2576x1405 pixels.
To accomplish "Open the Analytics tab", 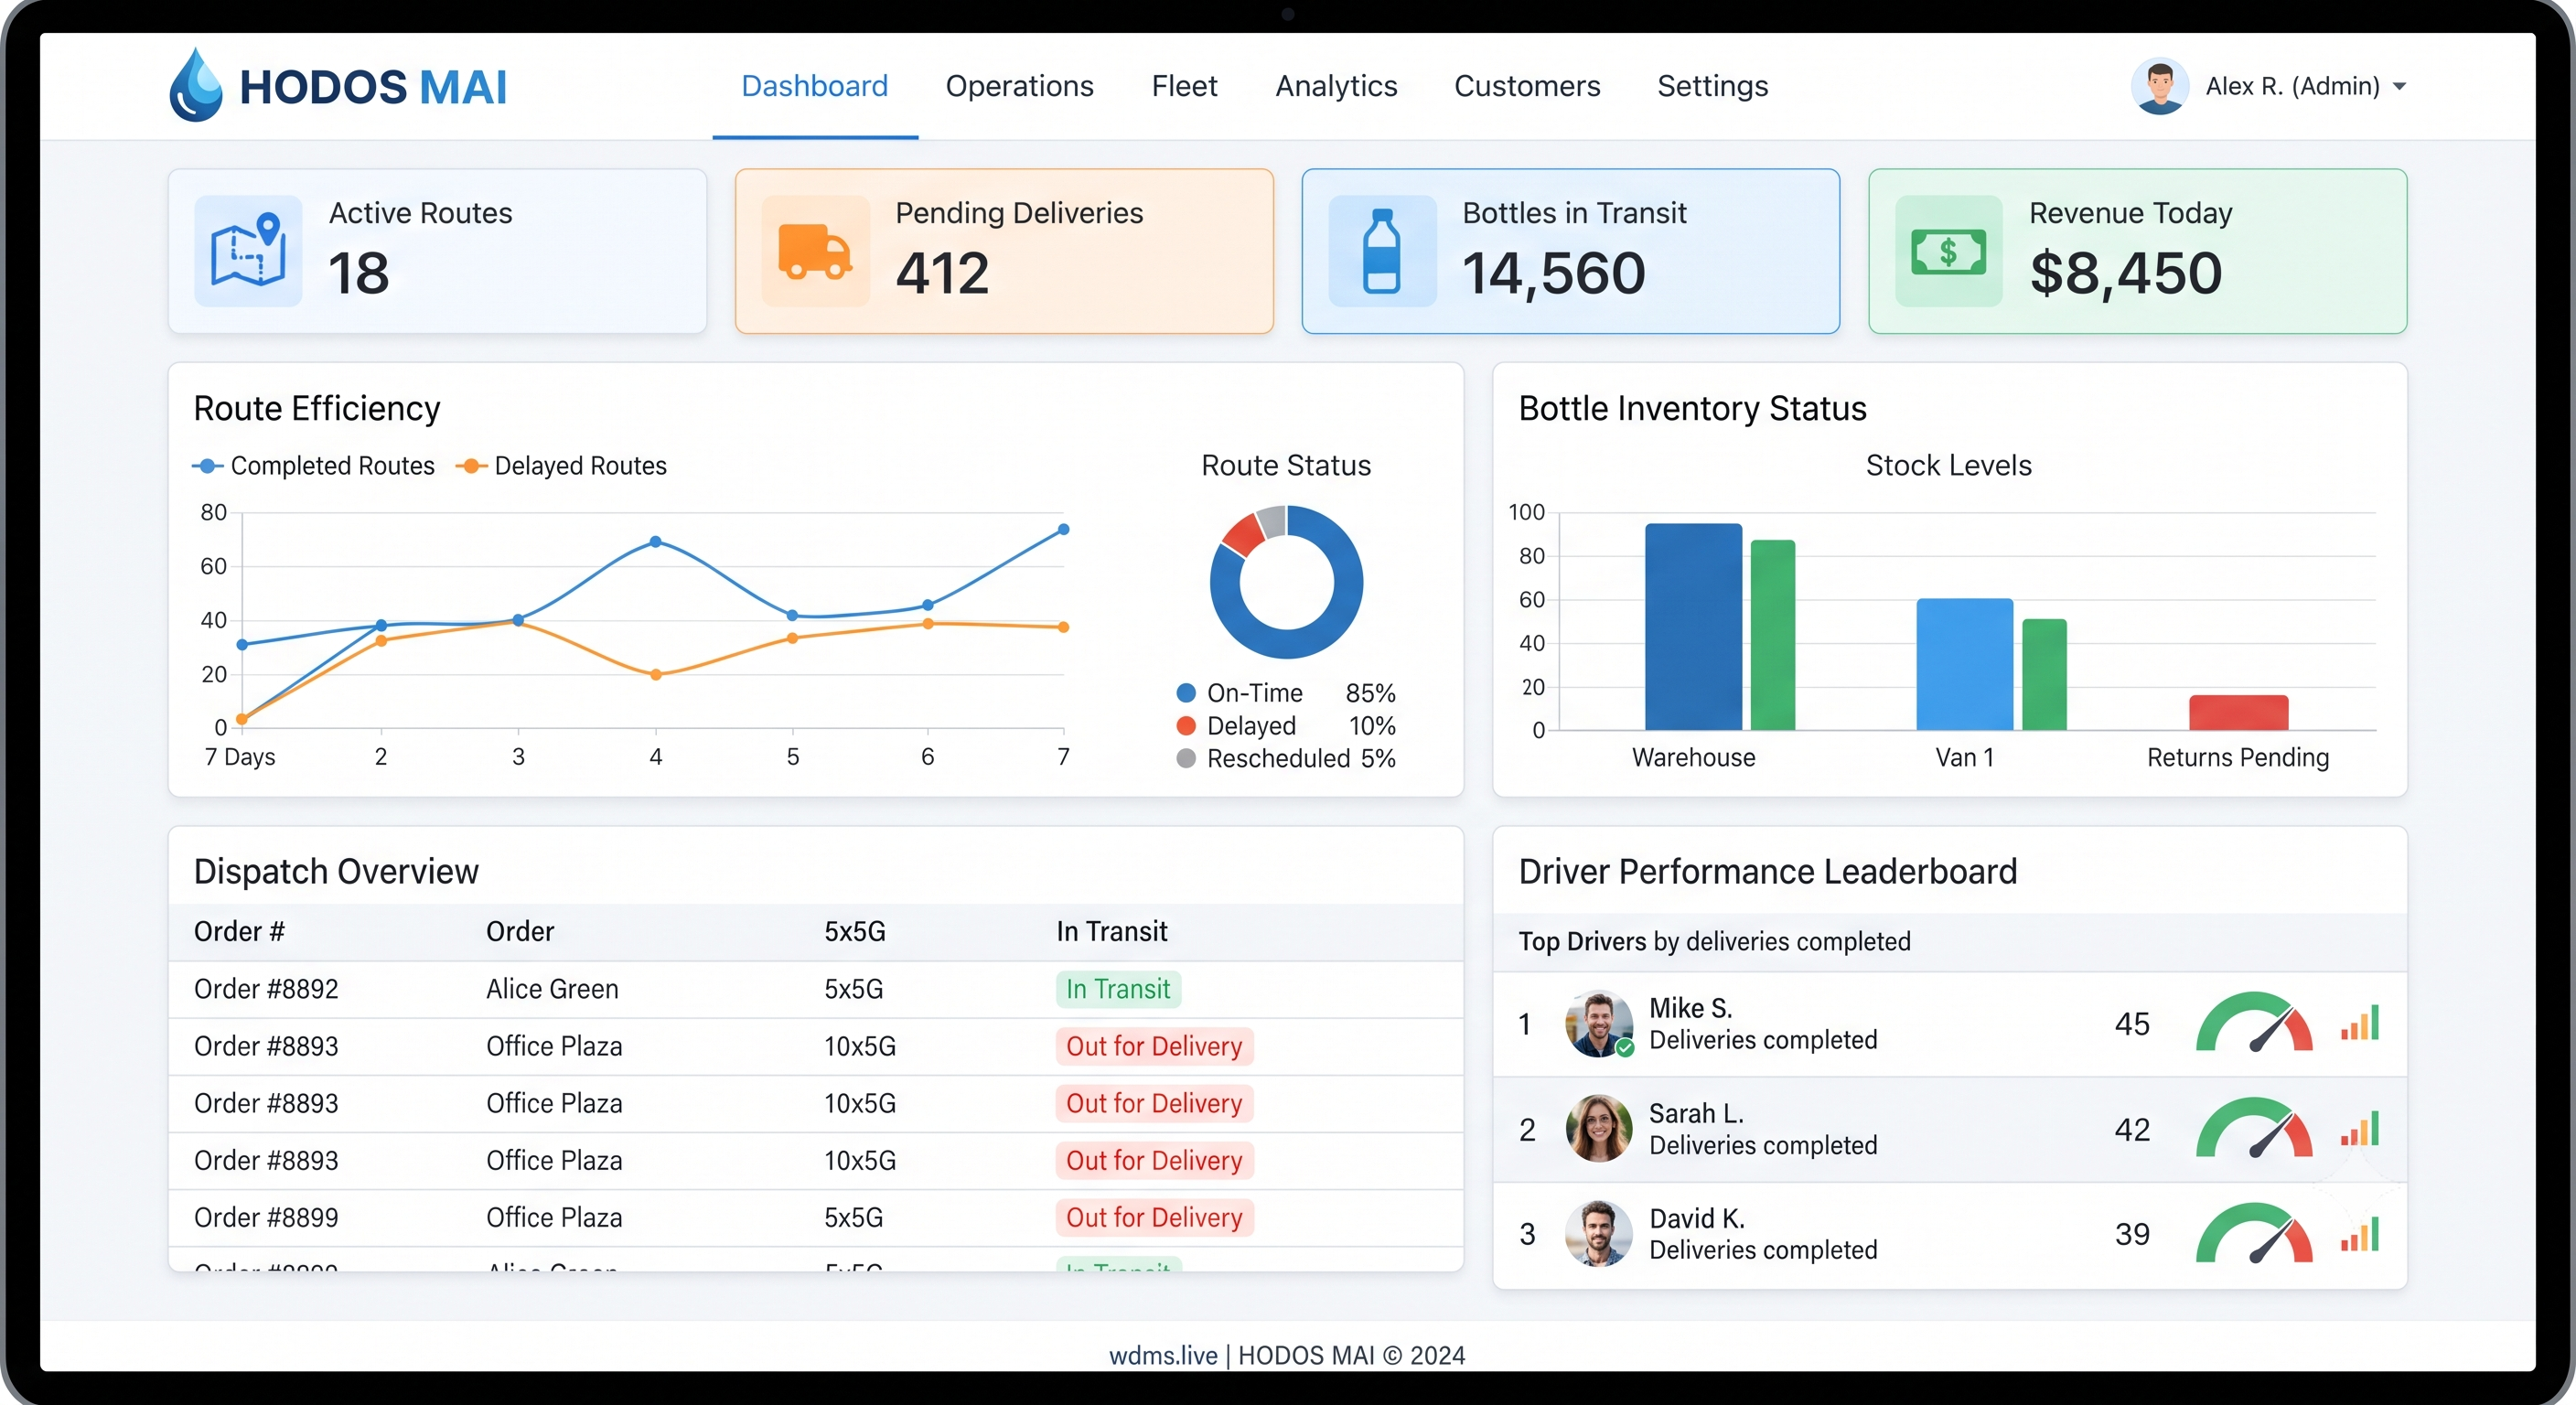I will coord(1336,86).
